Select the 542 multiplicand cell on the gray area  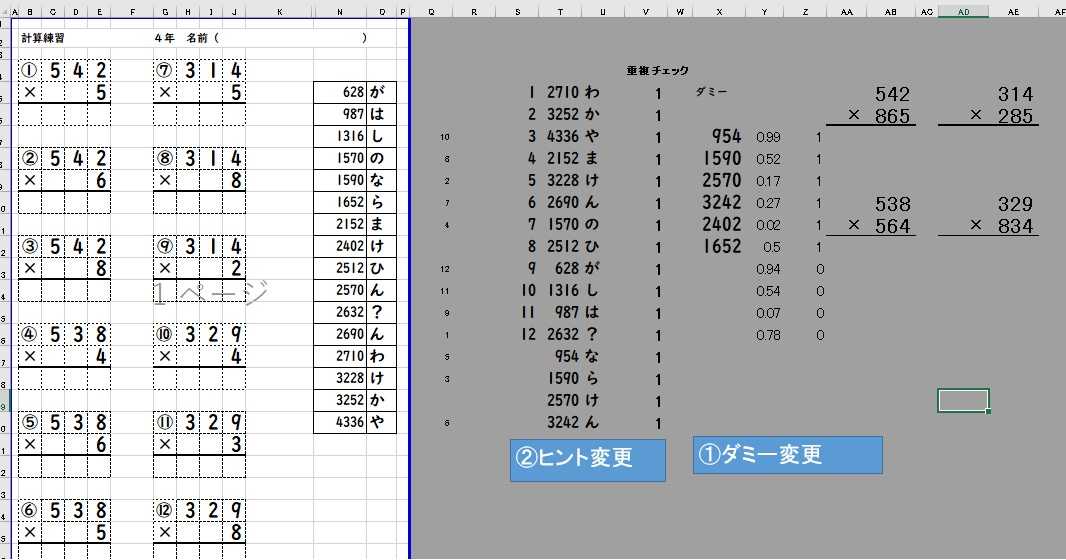[x=892, y=94]
